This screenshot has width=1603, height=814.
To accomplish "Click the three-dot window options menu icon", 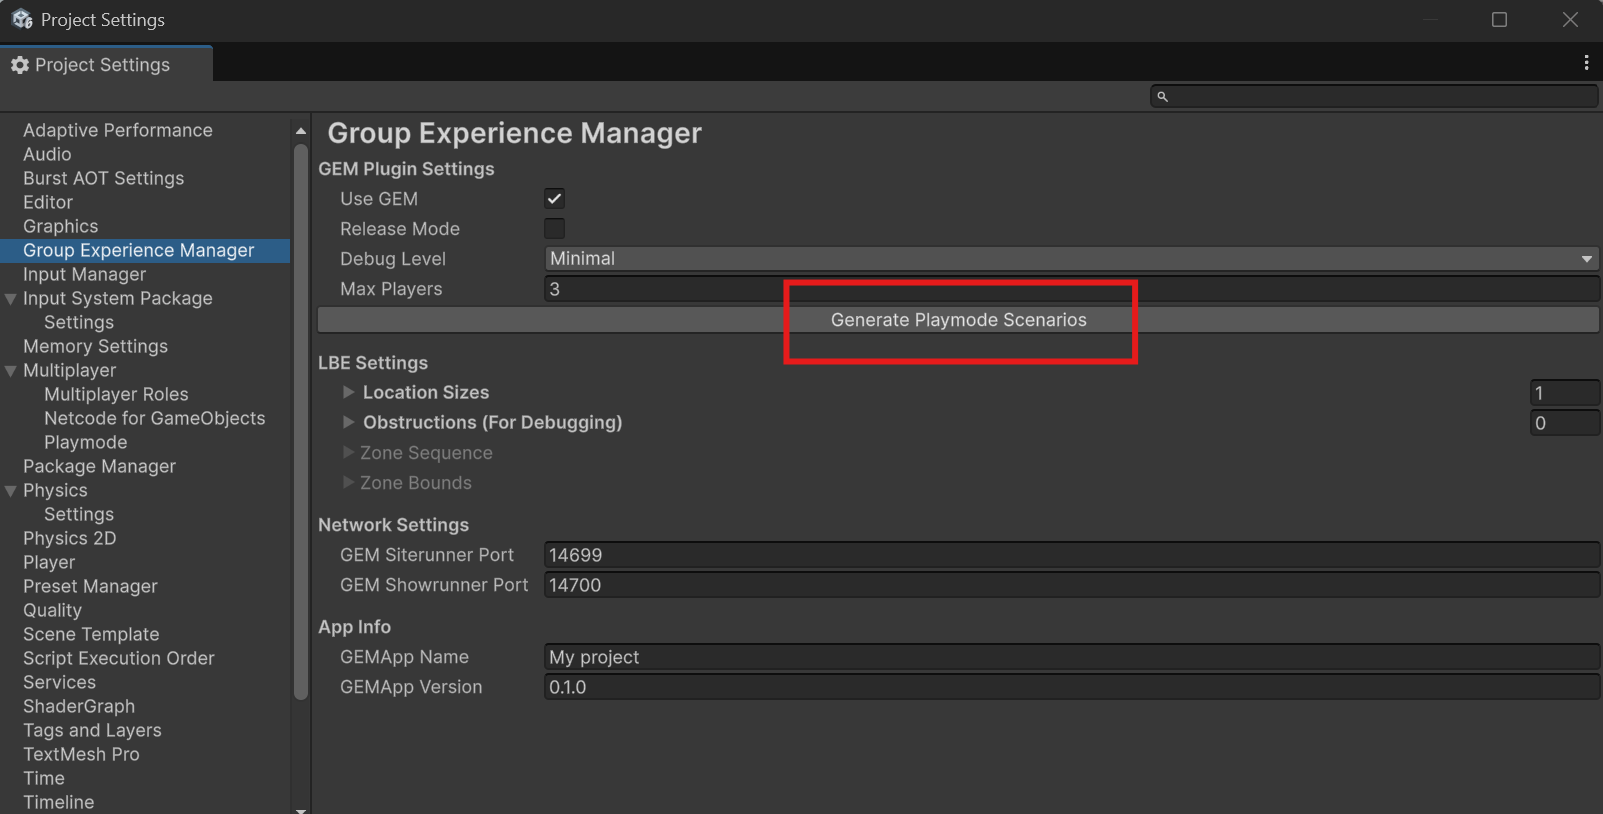I will click(1586, 63).
